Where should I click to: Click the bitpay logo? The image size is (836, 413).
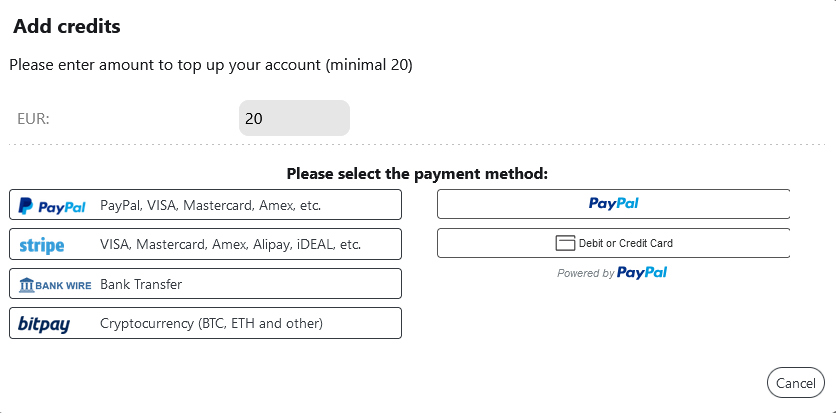(x=44, y=324)
